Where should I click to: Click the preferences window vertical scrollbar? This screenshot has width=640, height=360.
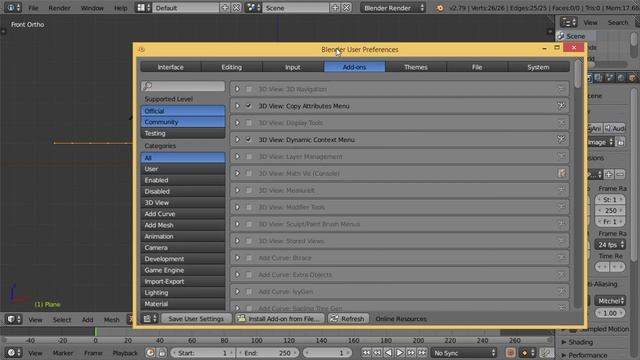pos(578,74)
